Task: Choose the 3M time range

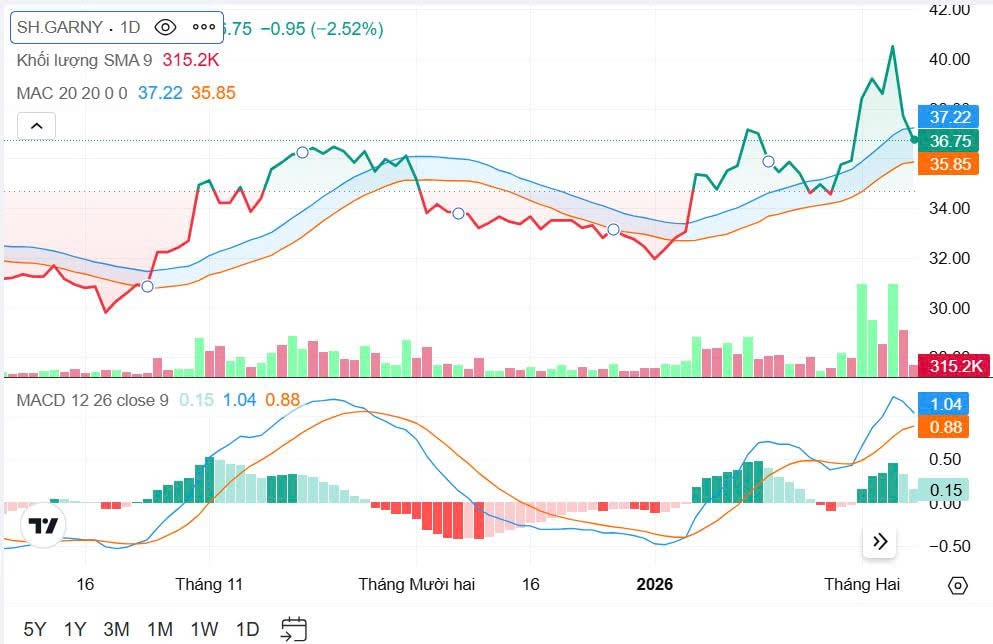Action: click(x=117, y=629)
